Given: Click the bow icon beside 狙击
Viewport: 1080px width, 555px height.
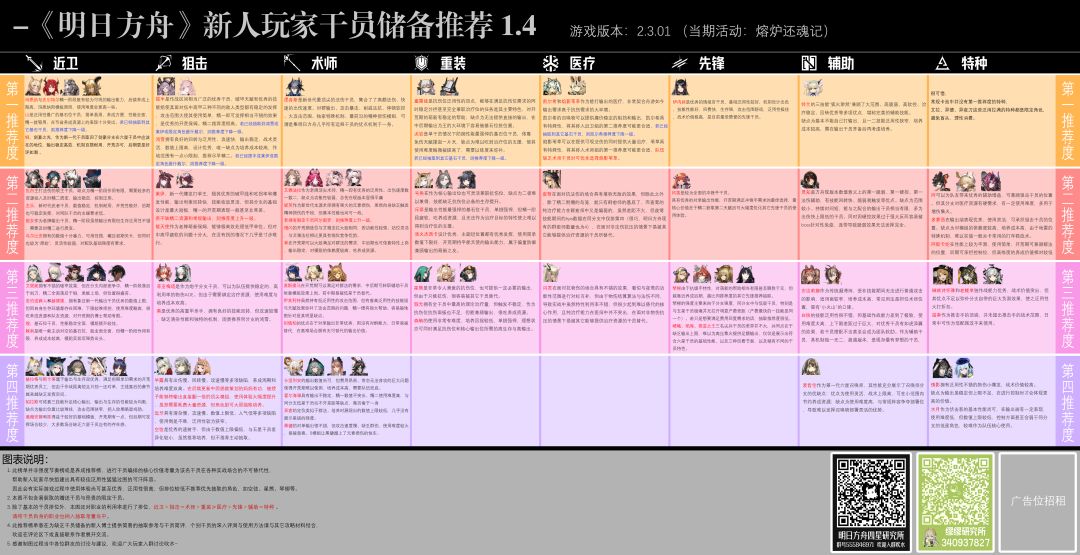Looking at the screenshot, I should [x=163, y=63].
